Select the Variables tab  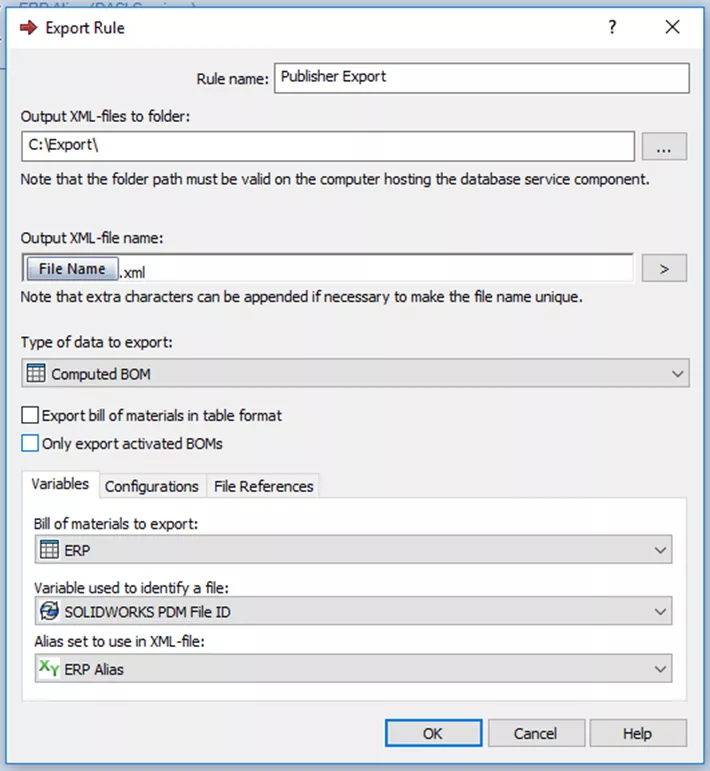[60, 484]
